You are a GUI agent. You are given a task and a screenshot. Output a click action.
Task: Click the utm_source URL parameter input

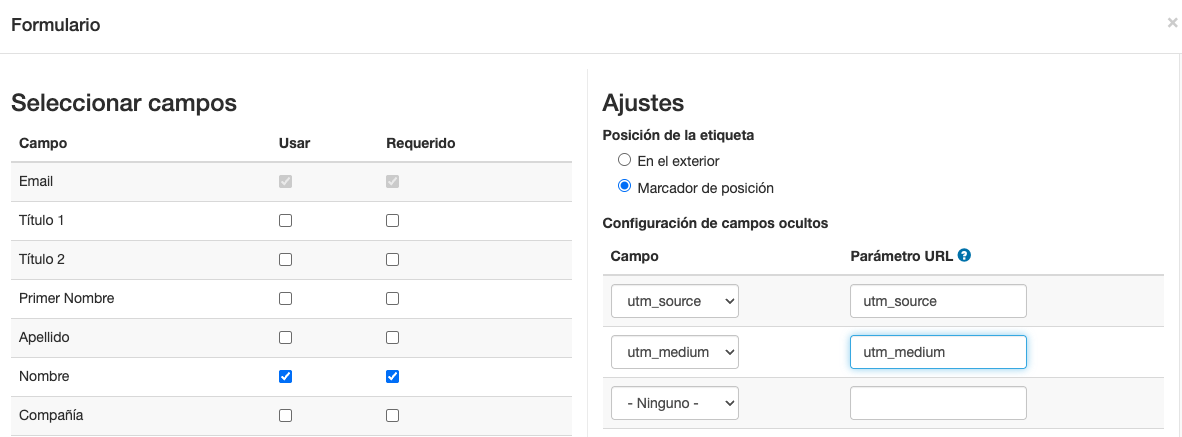[938, 301]
